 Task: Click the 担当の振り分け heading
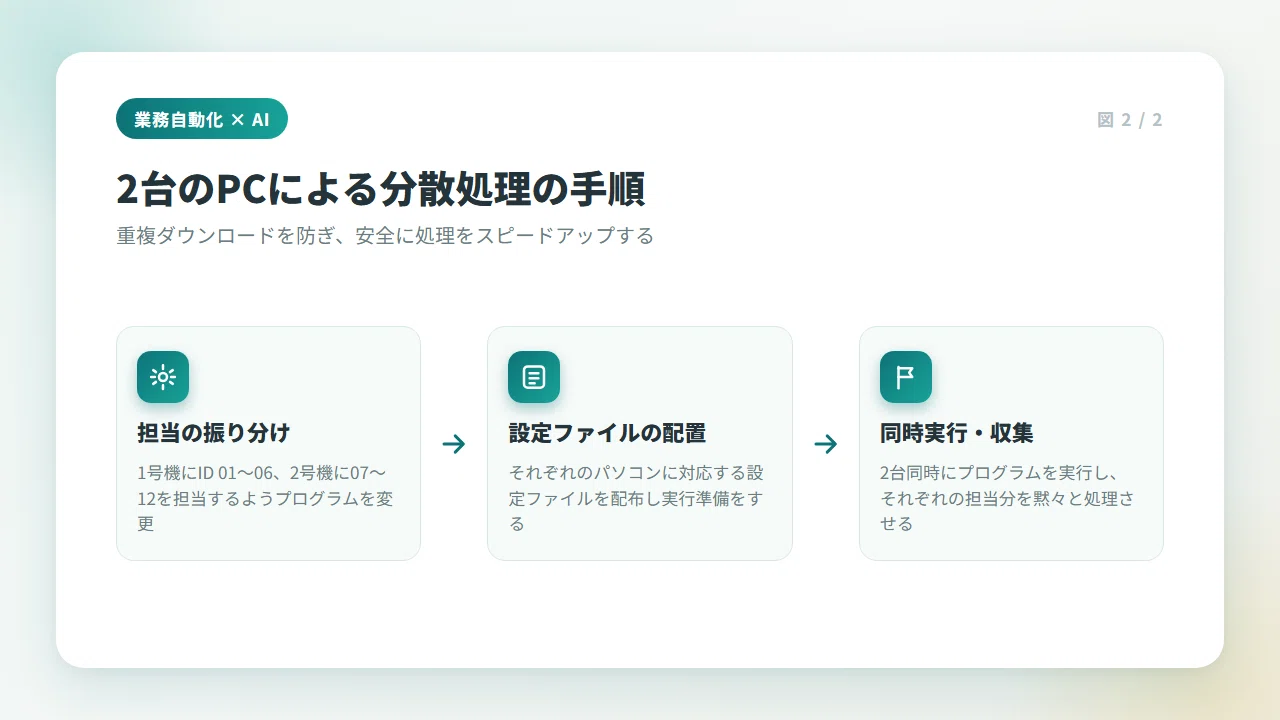pos(214,433)
